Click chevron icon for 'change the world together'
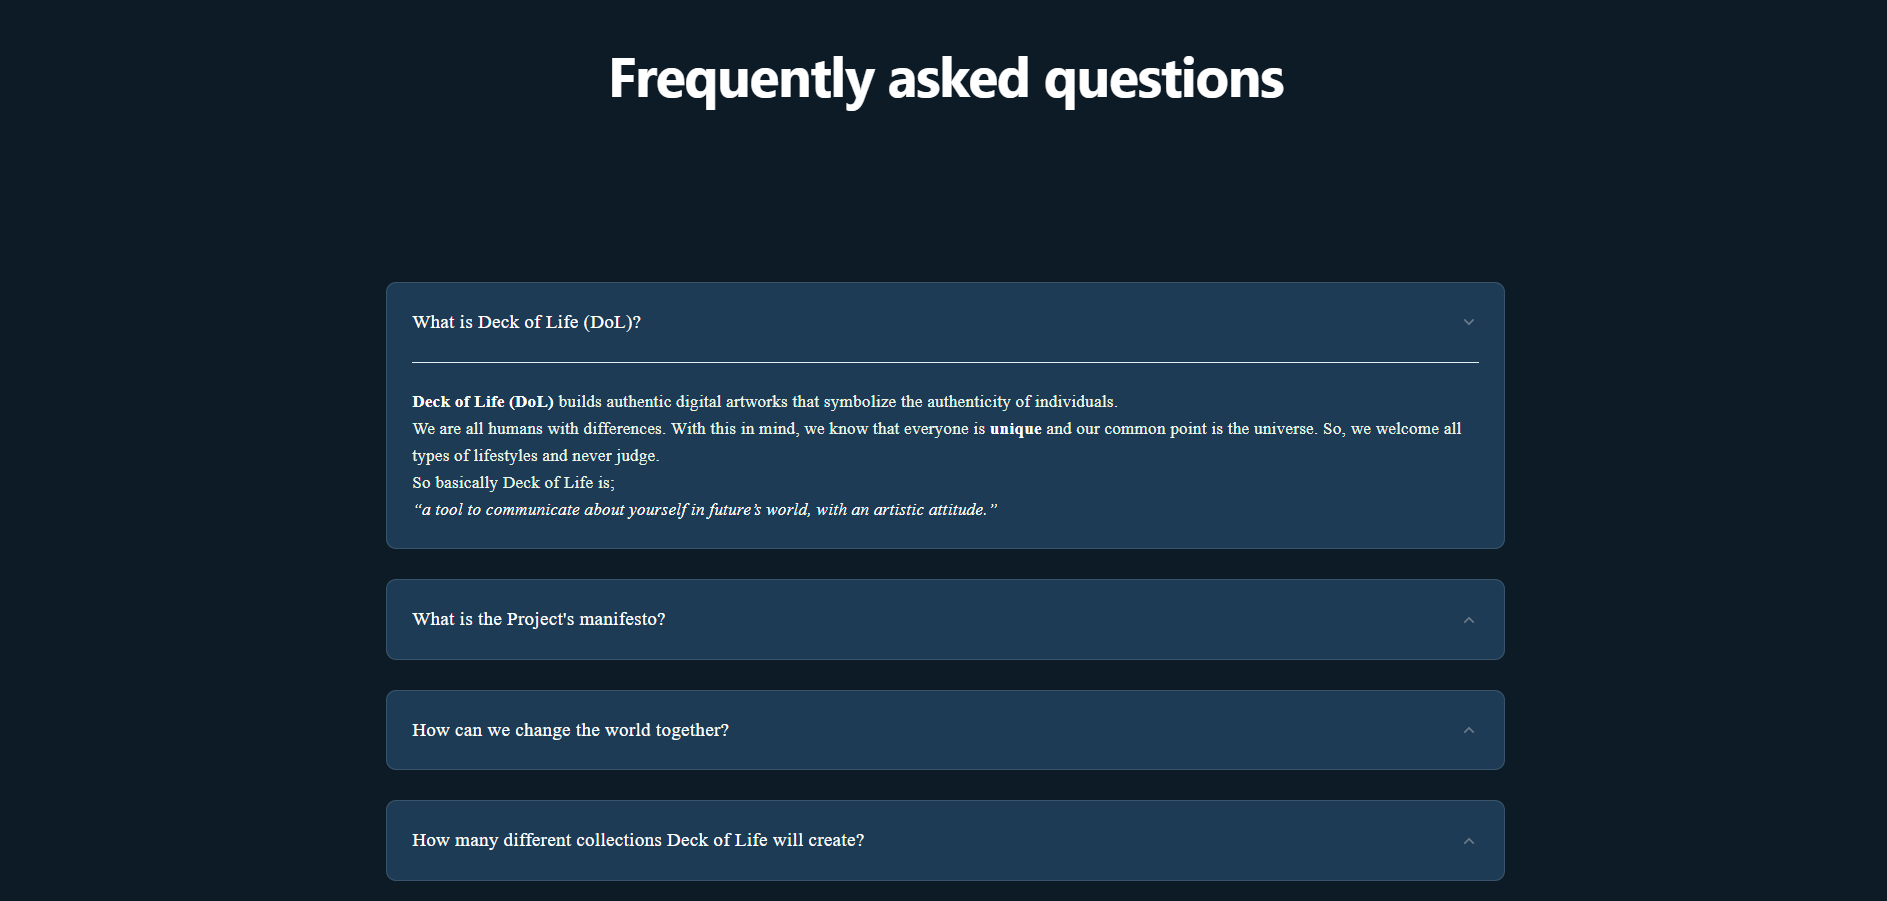Image resolution: width=1887 pixels, height=901 pixels. pos(1468,730)
